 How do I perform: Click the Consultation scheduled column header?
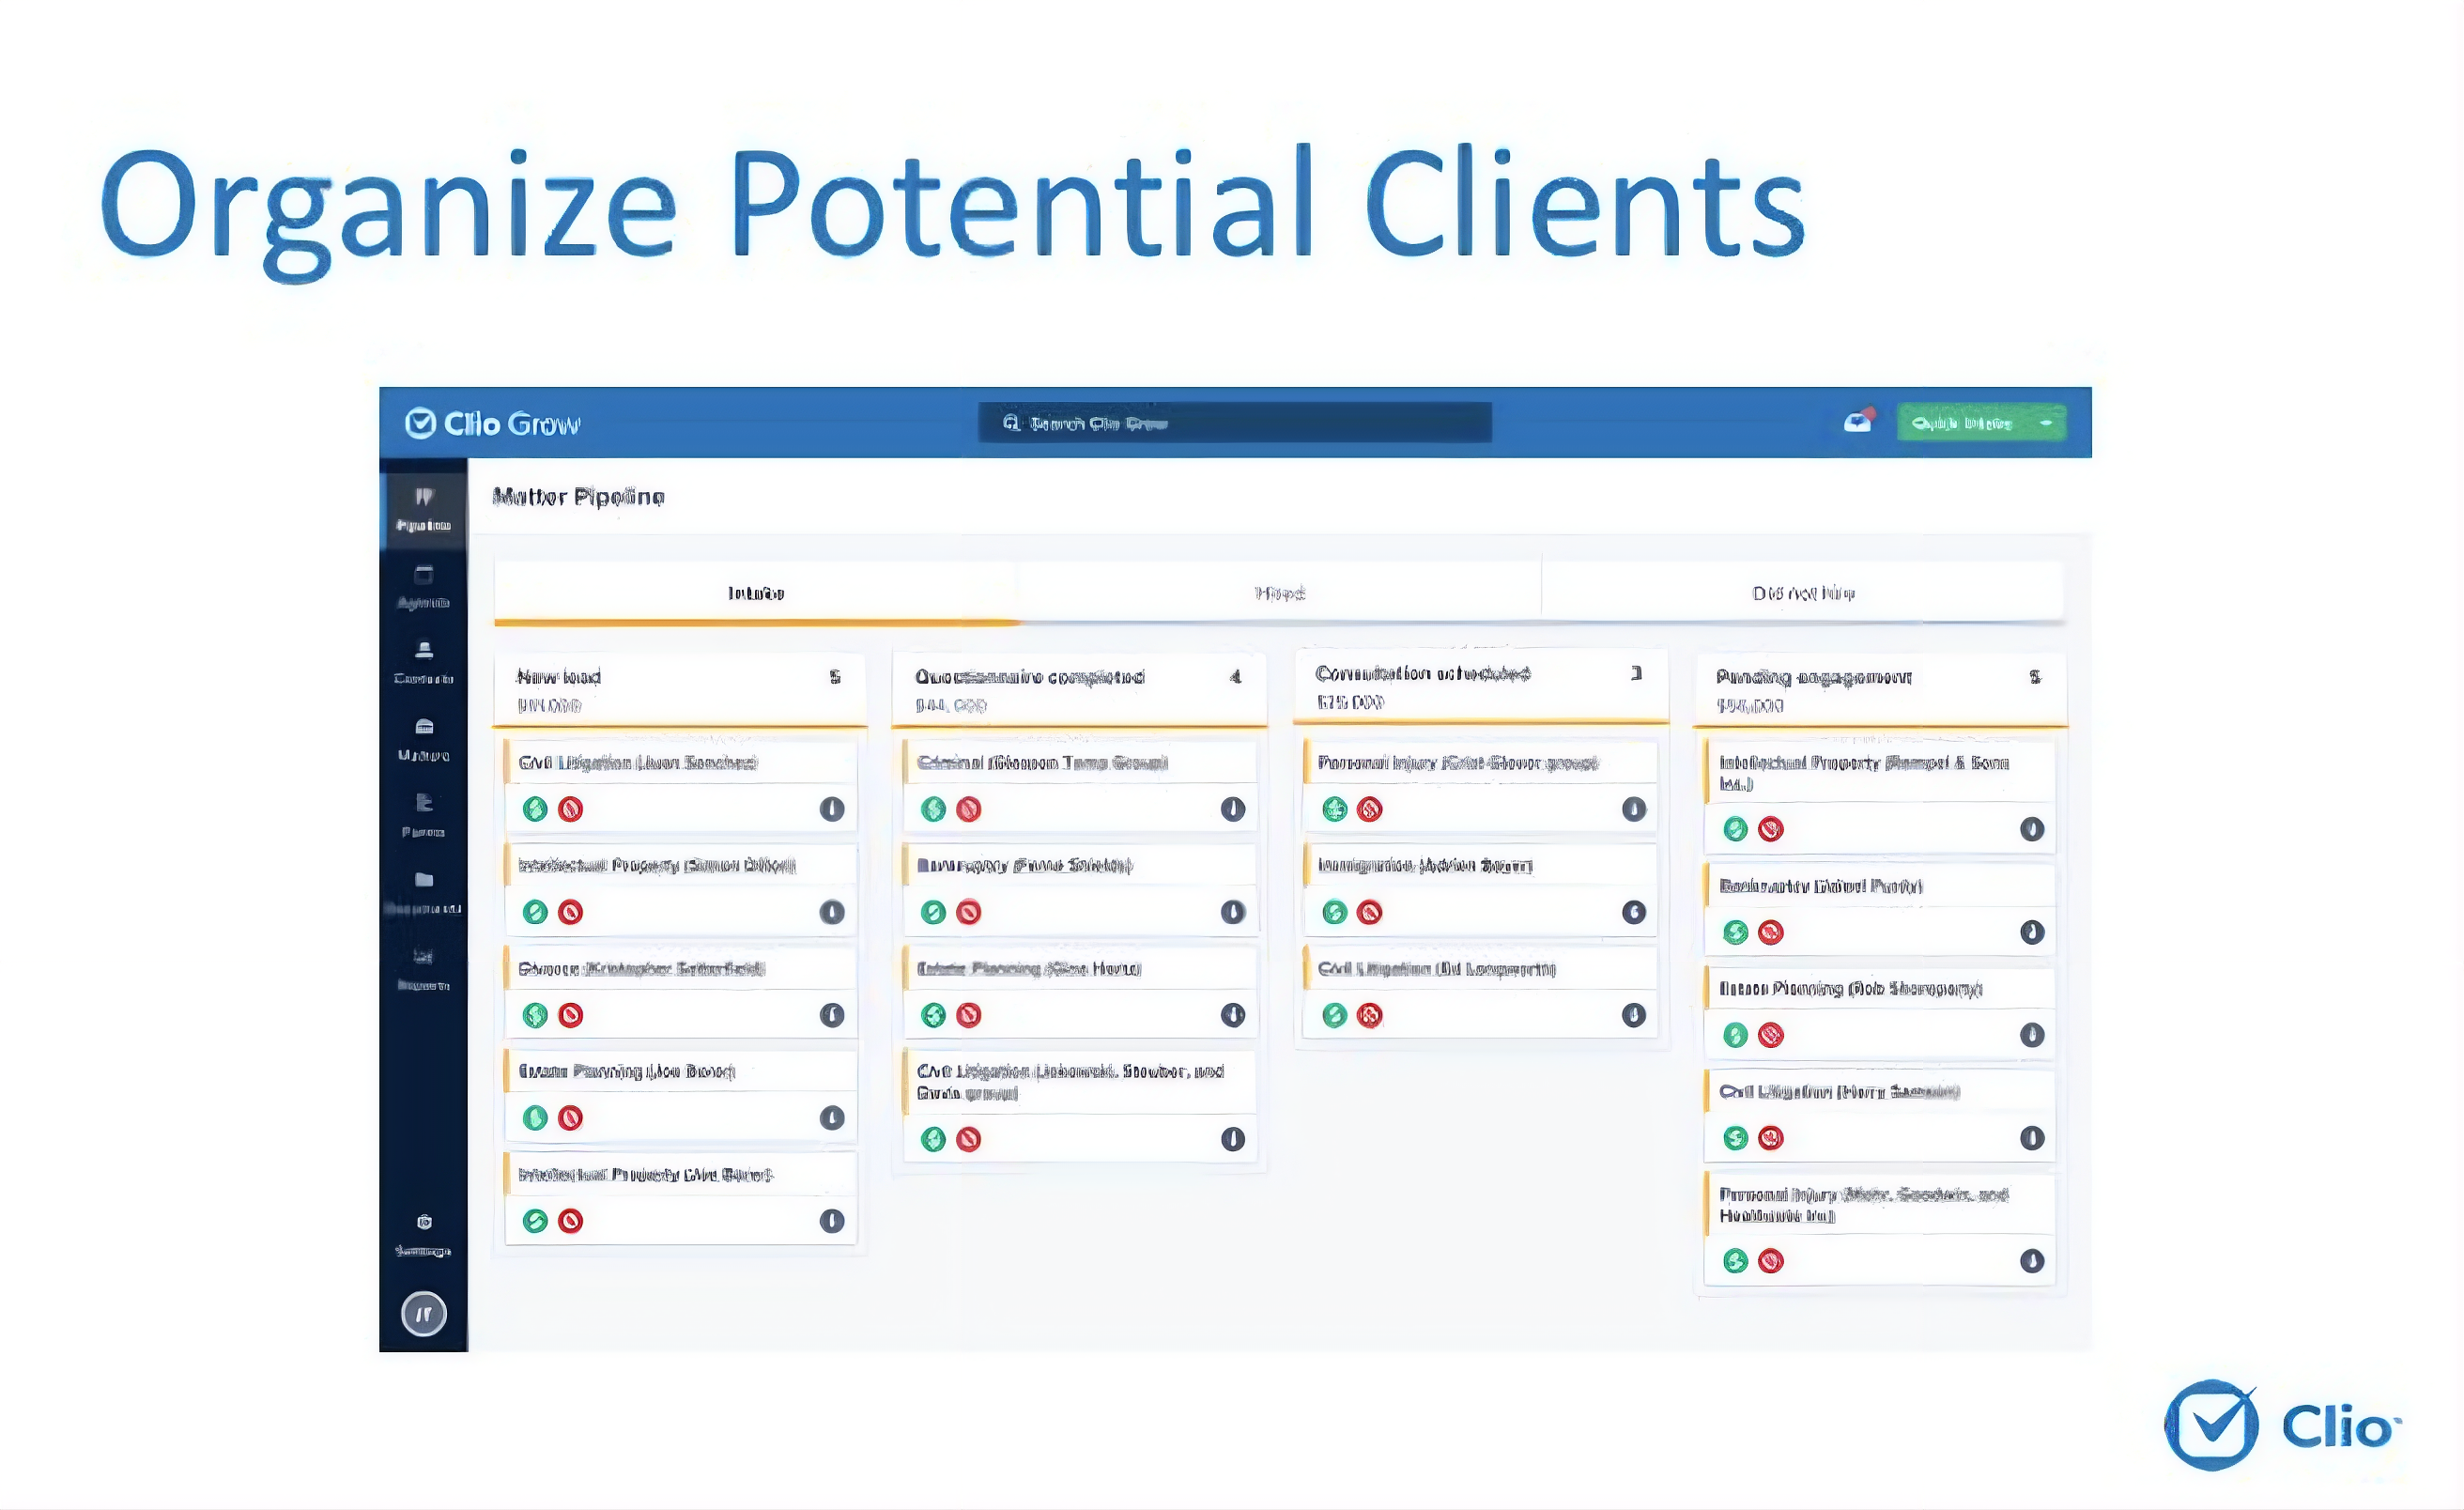(1481, 686)
